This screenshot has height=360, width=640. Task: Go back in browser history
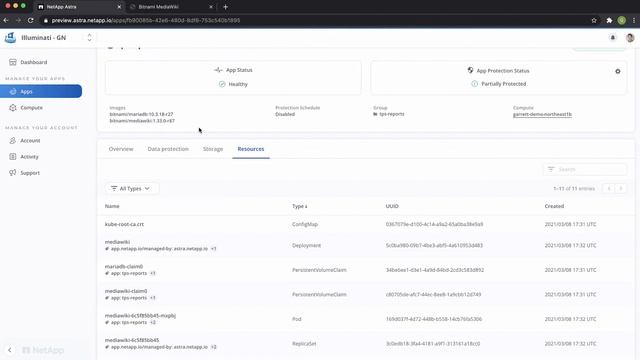coord(6,20)
